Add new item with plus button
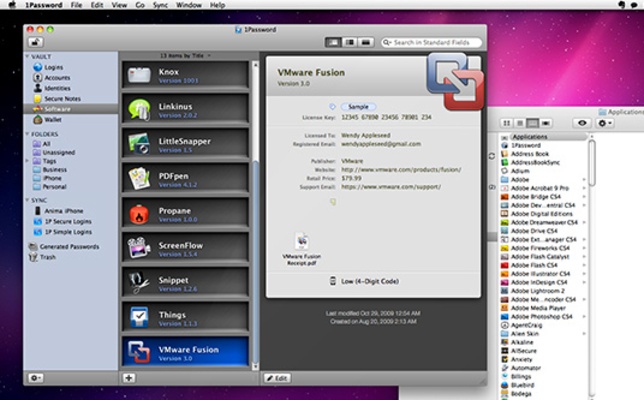Viewport: 644px width, 400px height. [x=129, y=378]
